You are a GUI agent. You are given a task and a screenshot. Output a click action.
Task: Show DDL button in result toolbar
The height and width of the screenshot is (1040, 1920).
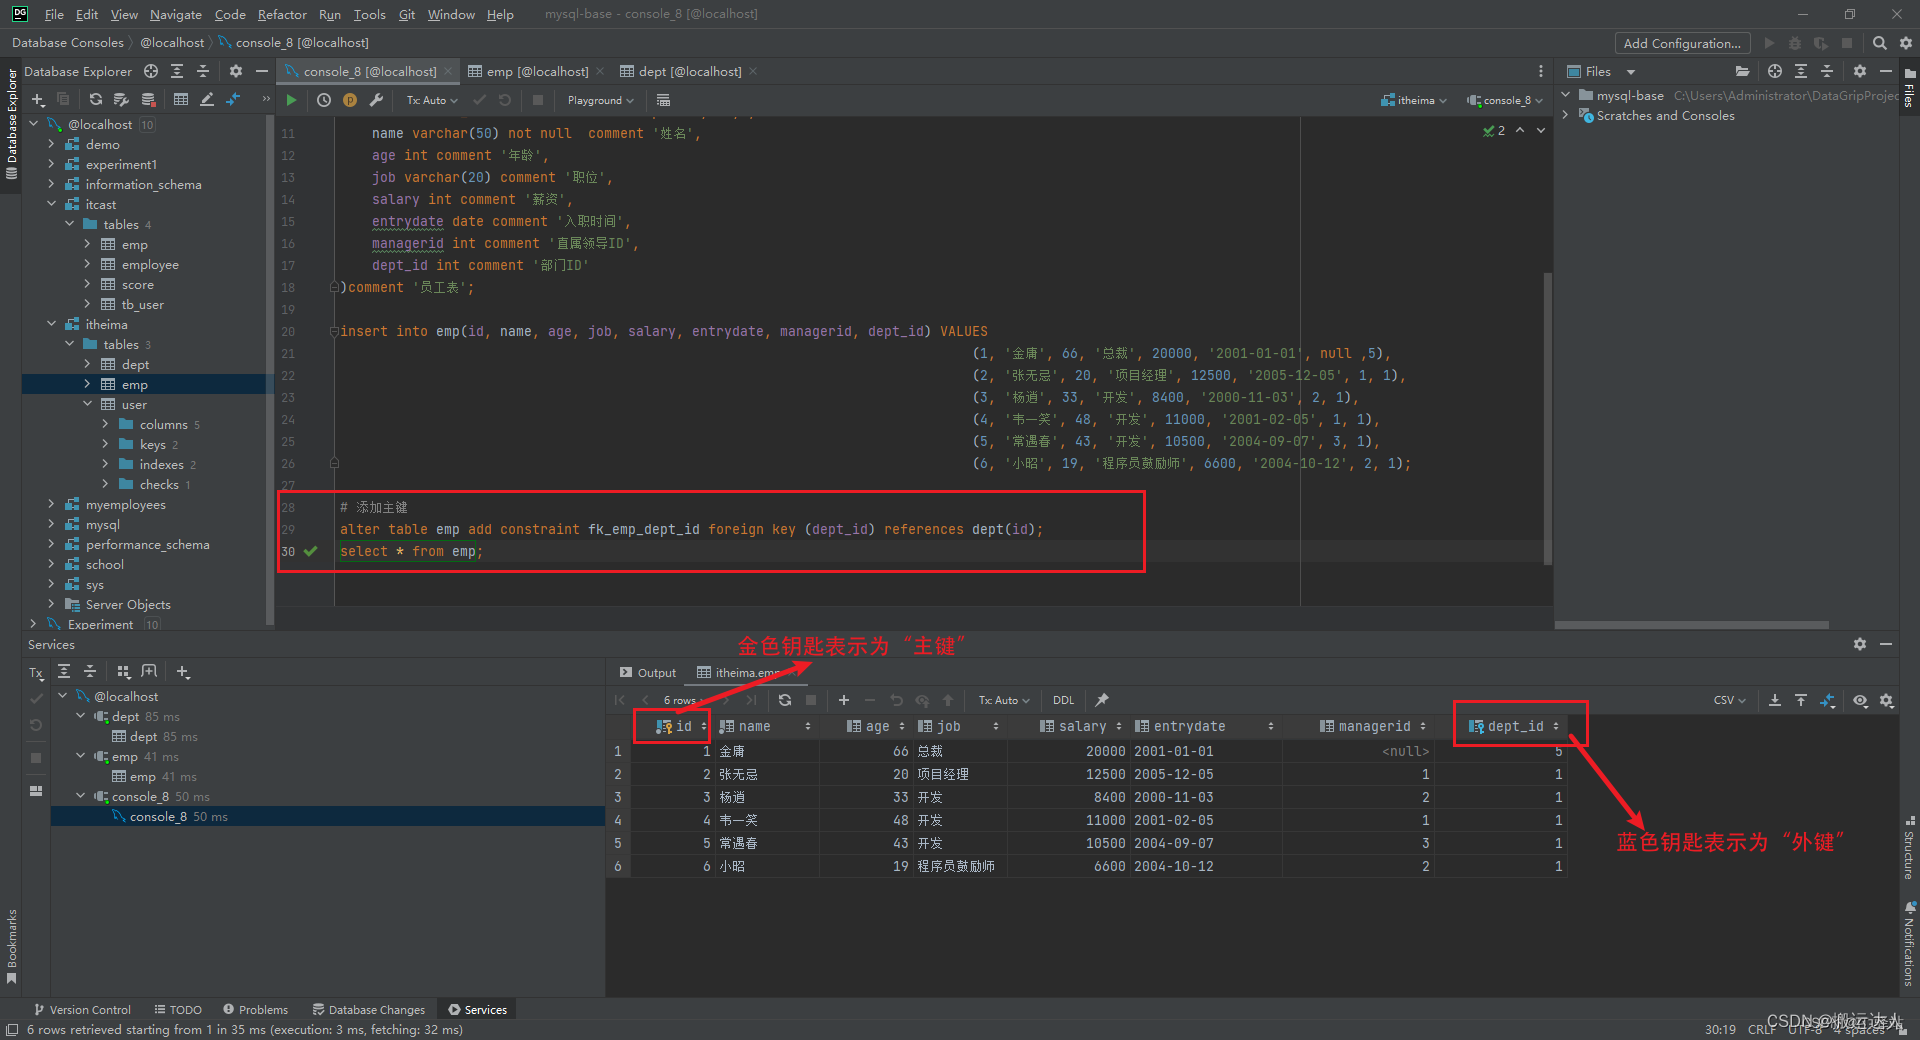pos(1063,700)
